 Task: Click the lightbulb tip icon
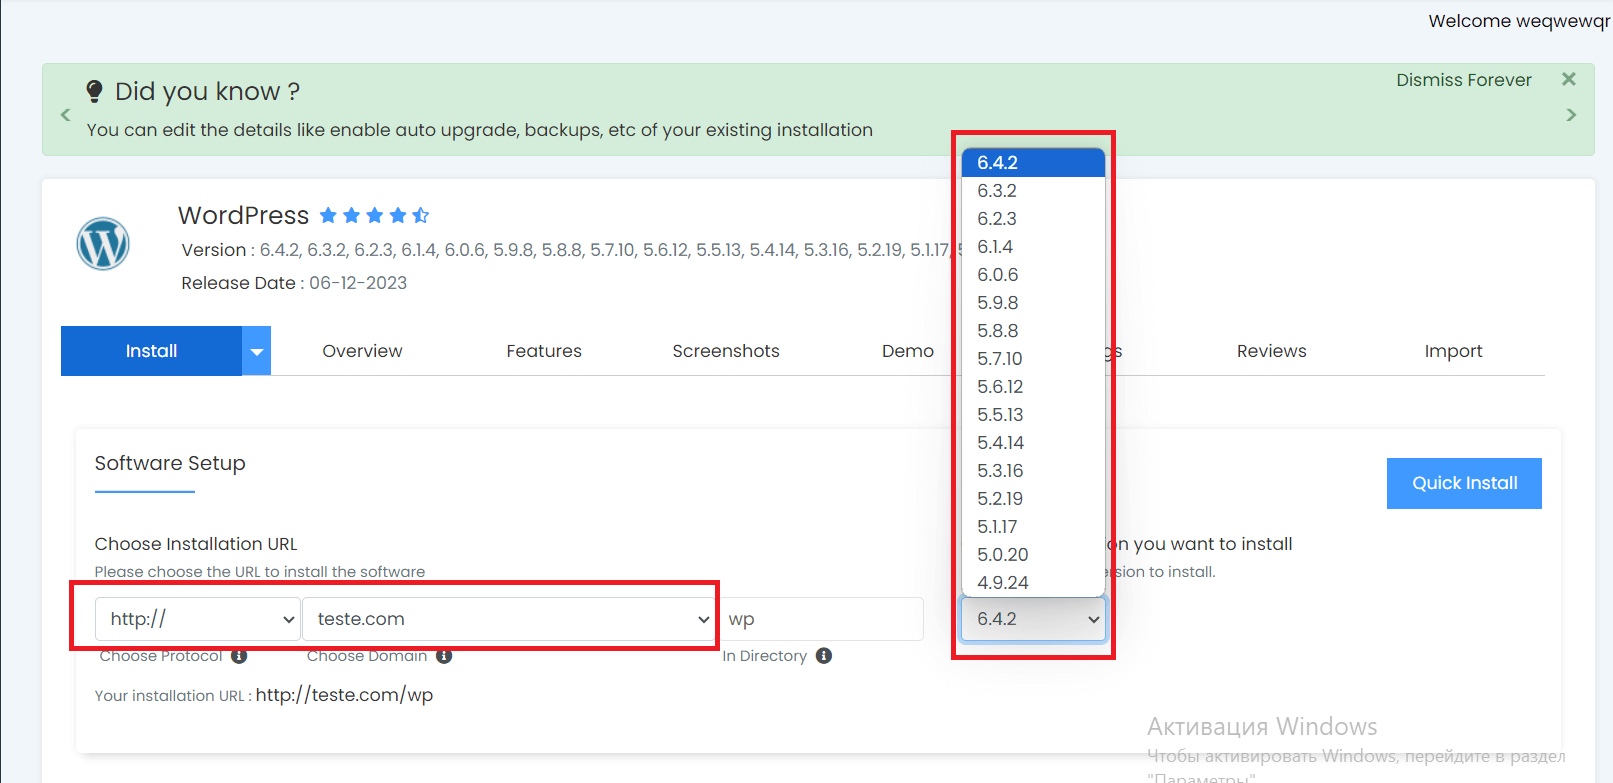(x=94, y=91)
